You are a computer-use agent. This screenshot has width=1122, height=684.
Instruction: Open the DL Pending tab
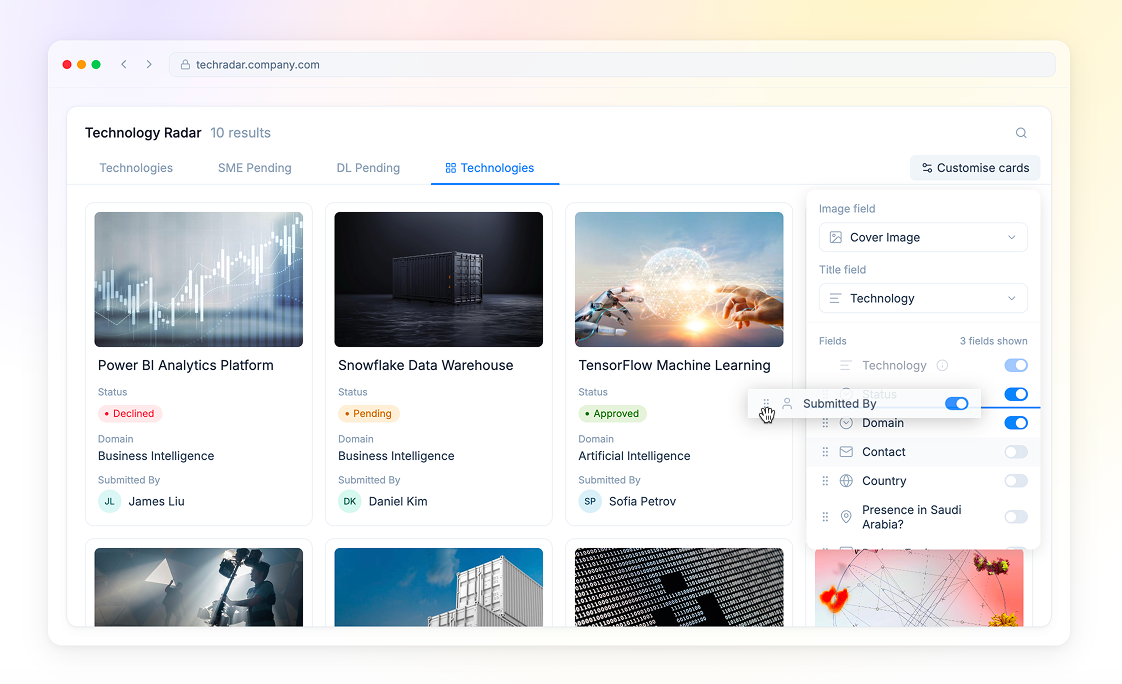pyautogui.click(x=369, y=168)
